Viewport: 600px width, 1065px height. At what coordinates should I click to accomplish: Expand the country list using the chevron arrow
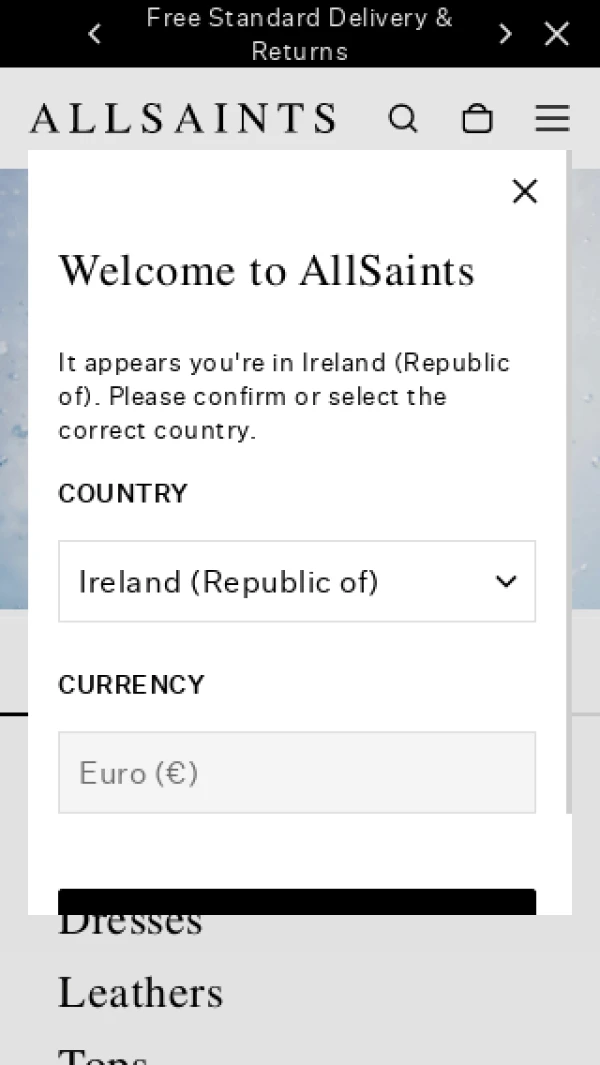point(506,581)
